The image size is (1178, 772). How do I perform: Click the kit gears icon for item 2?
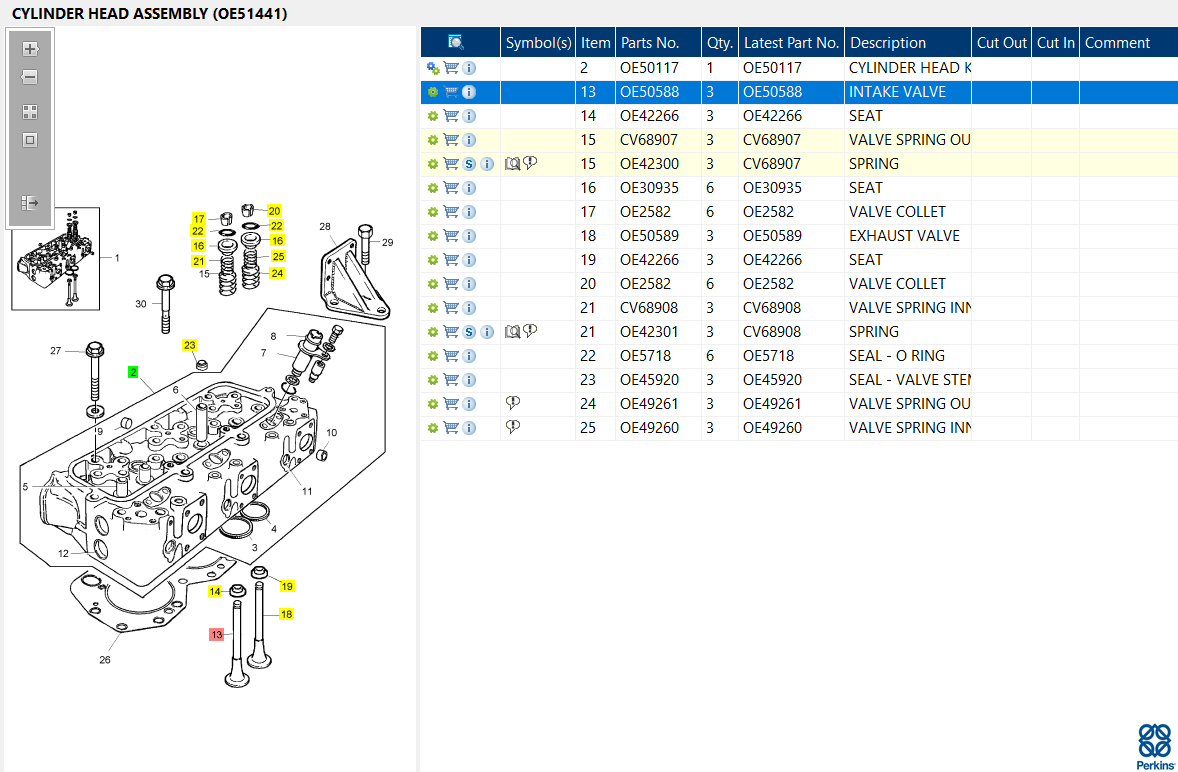pyautogui.click(x=433, y=68)
